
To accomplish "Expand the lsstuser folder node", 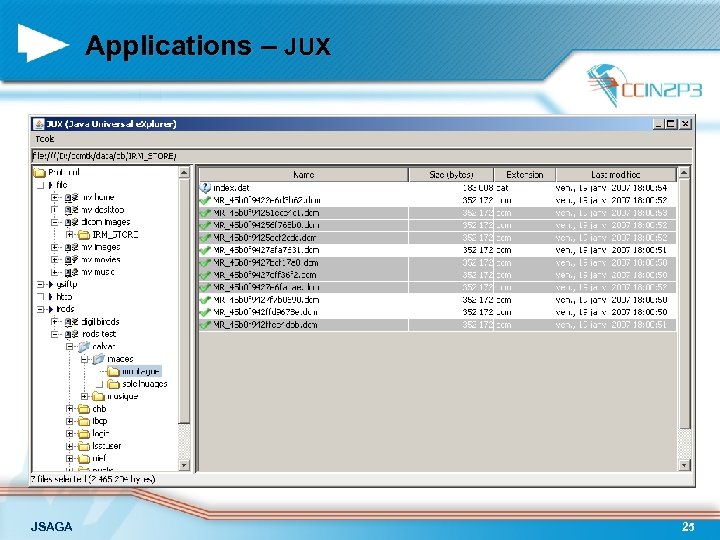I will (x=69, y=446).
